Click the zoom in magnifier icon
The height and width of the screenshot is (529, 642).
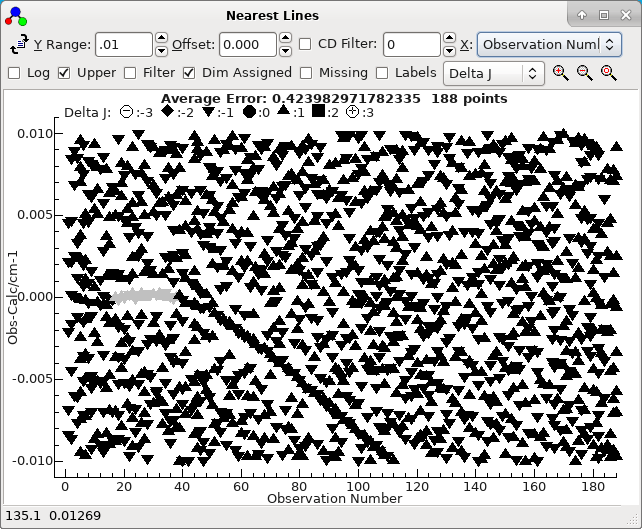[560, 73]
